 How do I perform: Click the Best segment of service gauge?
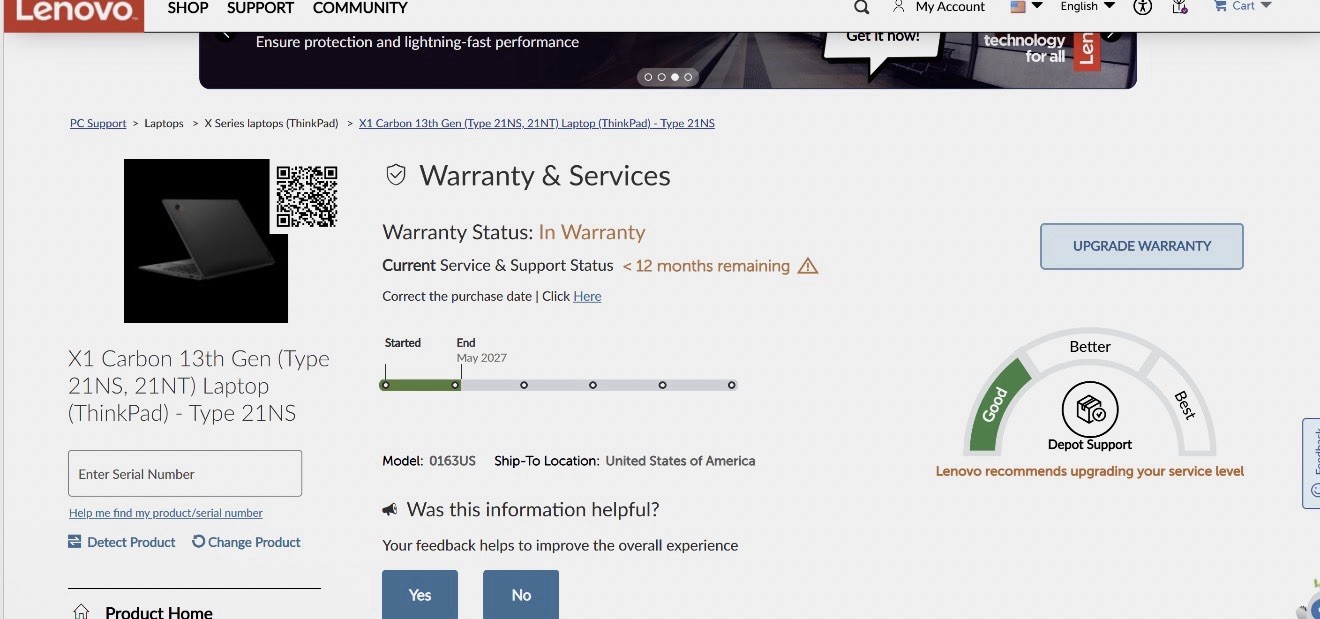click(1184, 405)
